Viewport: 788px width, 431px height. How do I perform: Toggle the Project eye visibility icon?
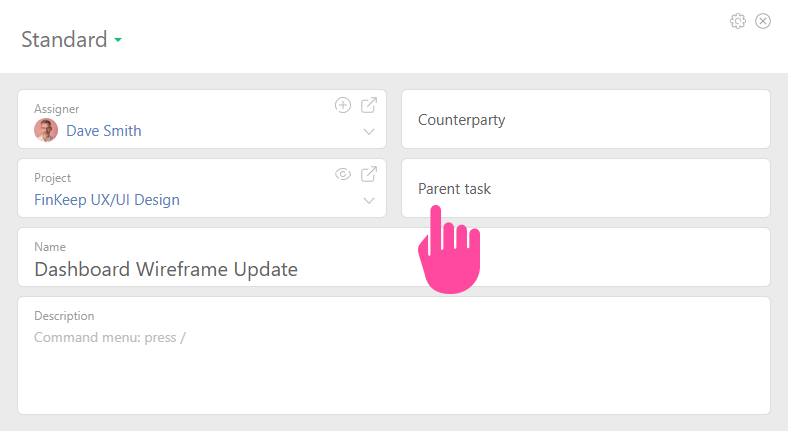coord(343,174)
